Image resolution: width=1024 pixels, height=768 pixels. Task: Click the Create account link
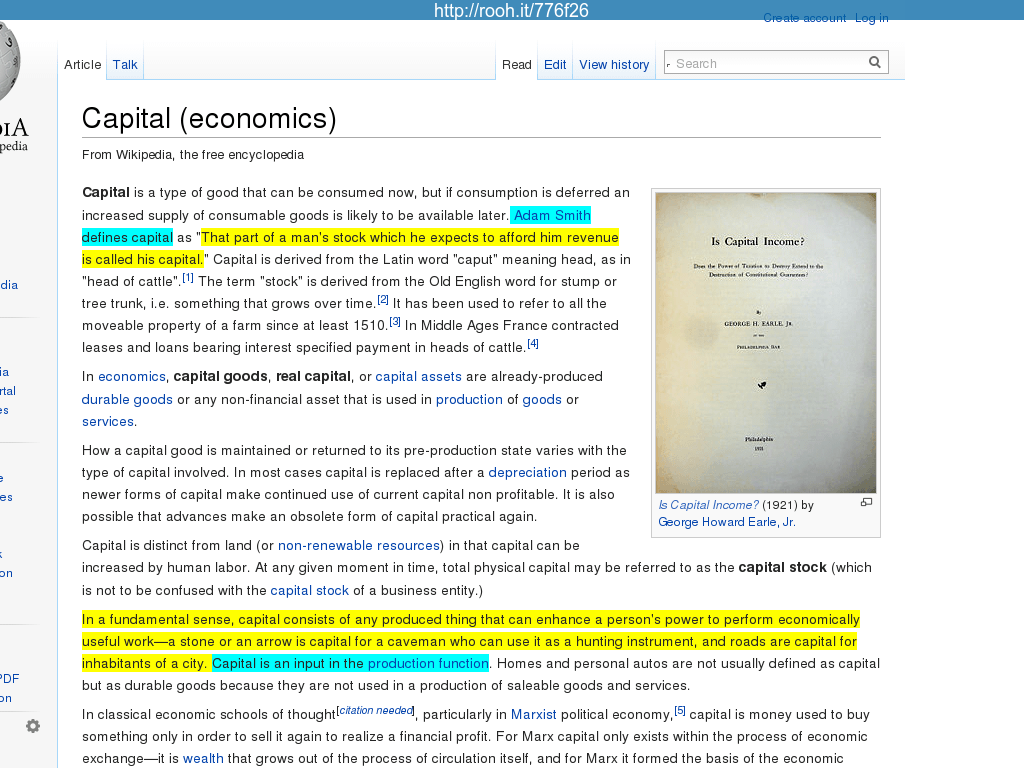pos(804,18)
